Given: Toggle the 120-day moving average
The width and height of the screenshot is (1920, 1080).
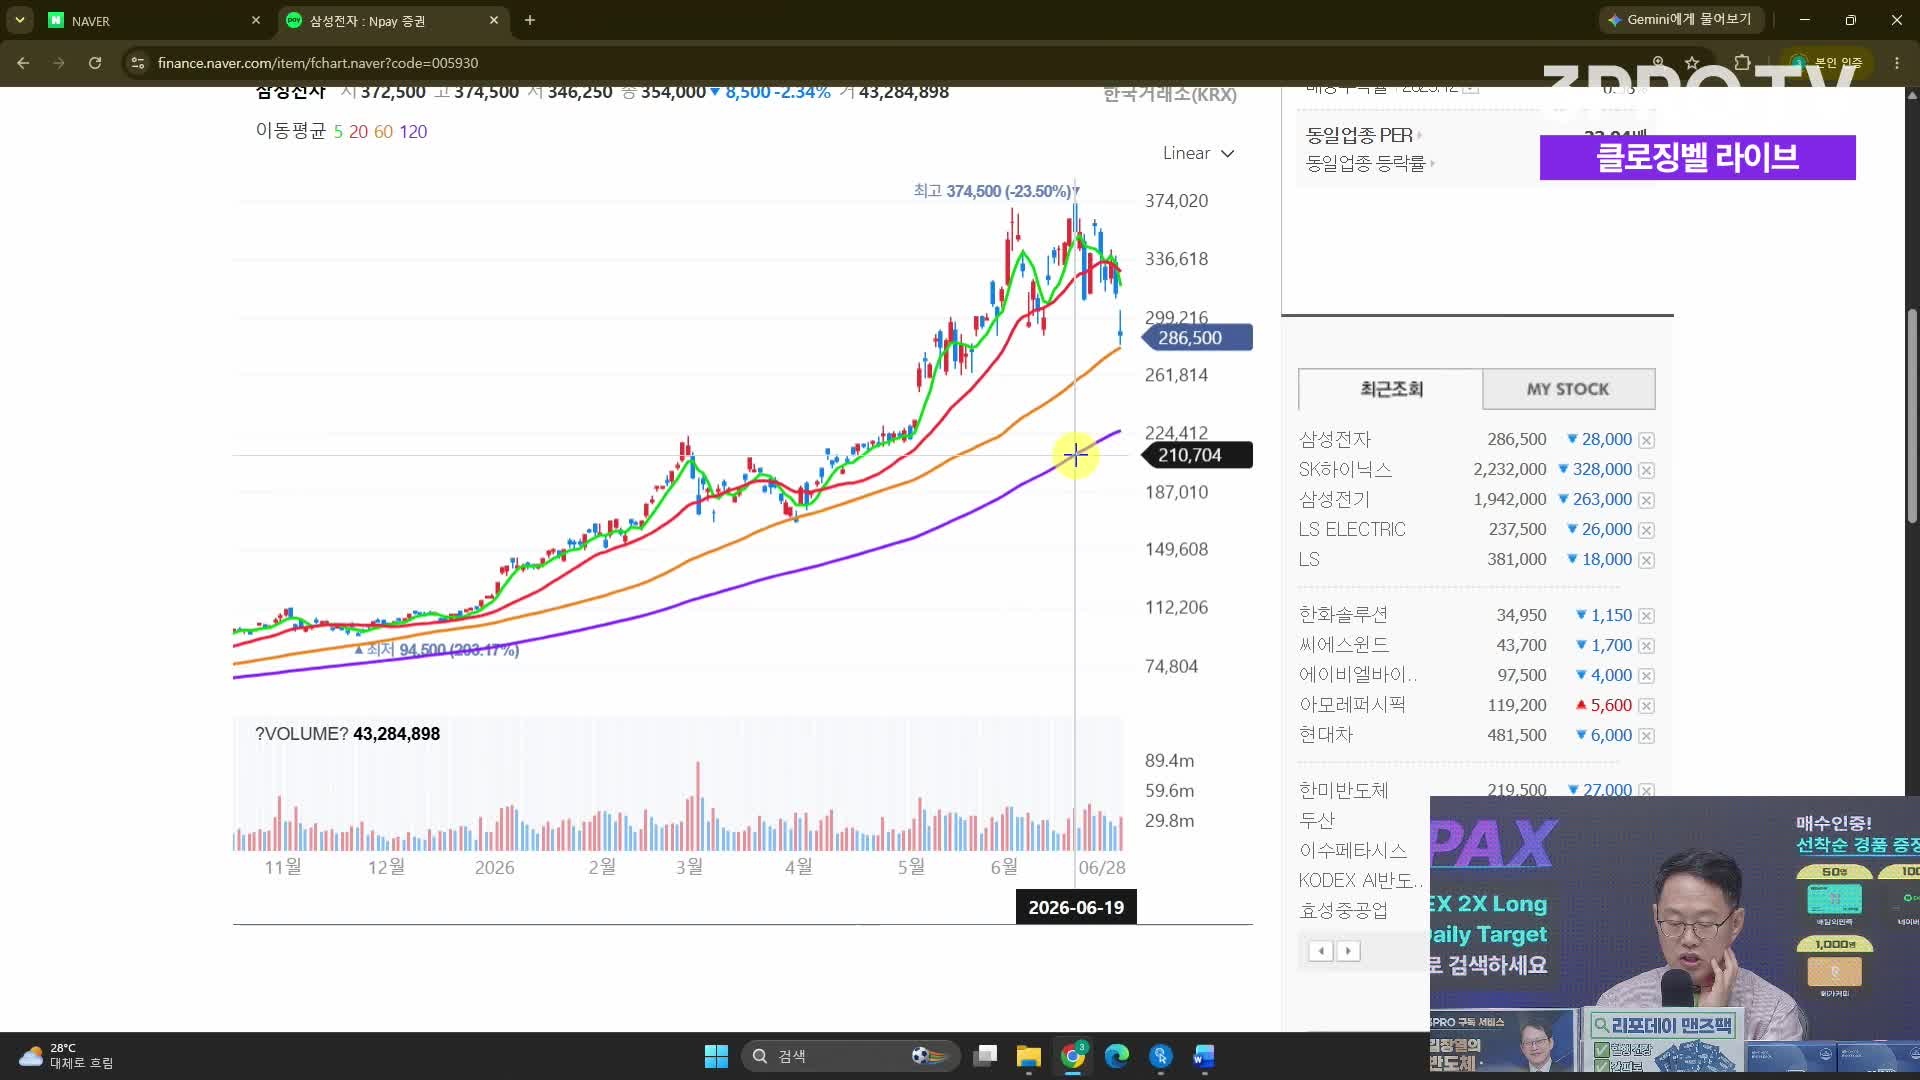Looking at the screenshot, I should tap(413, 132).
